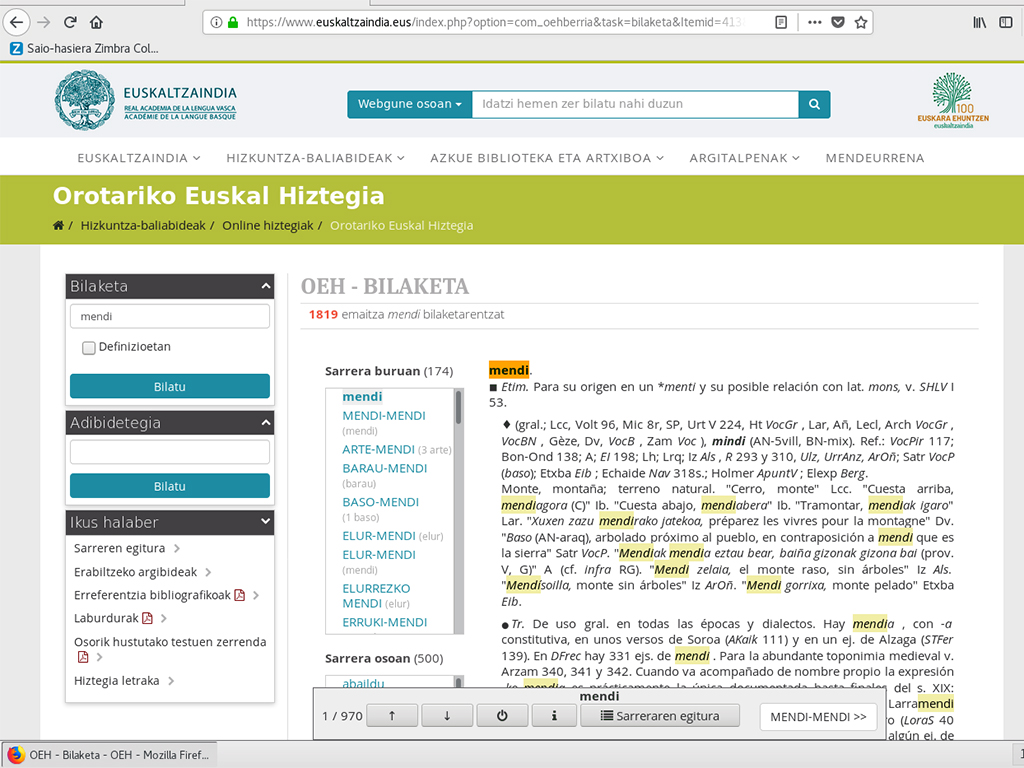
Task: Select BARAU-MENDI entry
Action: point(385,468)
